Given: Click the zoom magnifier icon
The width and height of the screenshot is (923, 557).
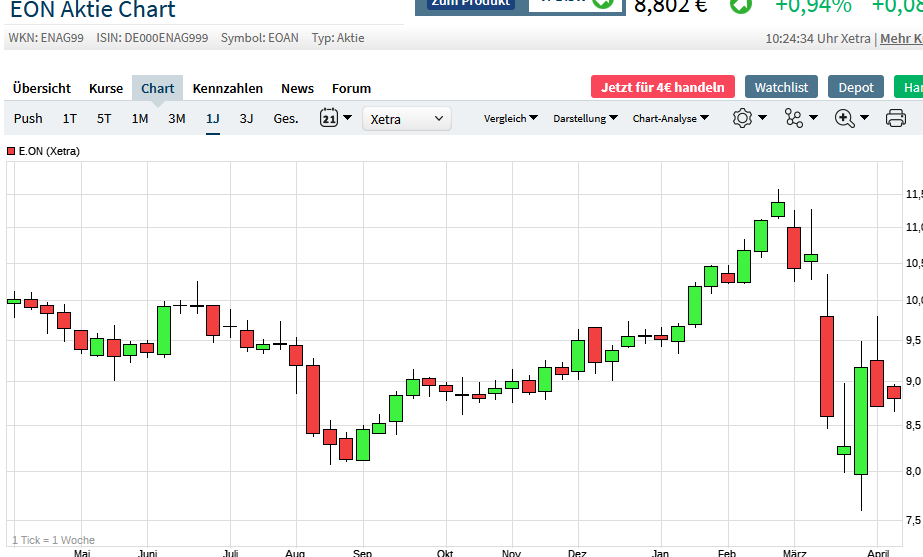Looking at the screenshot, I should point(845,118).
